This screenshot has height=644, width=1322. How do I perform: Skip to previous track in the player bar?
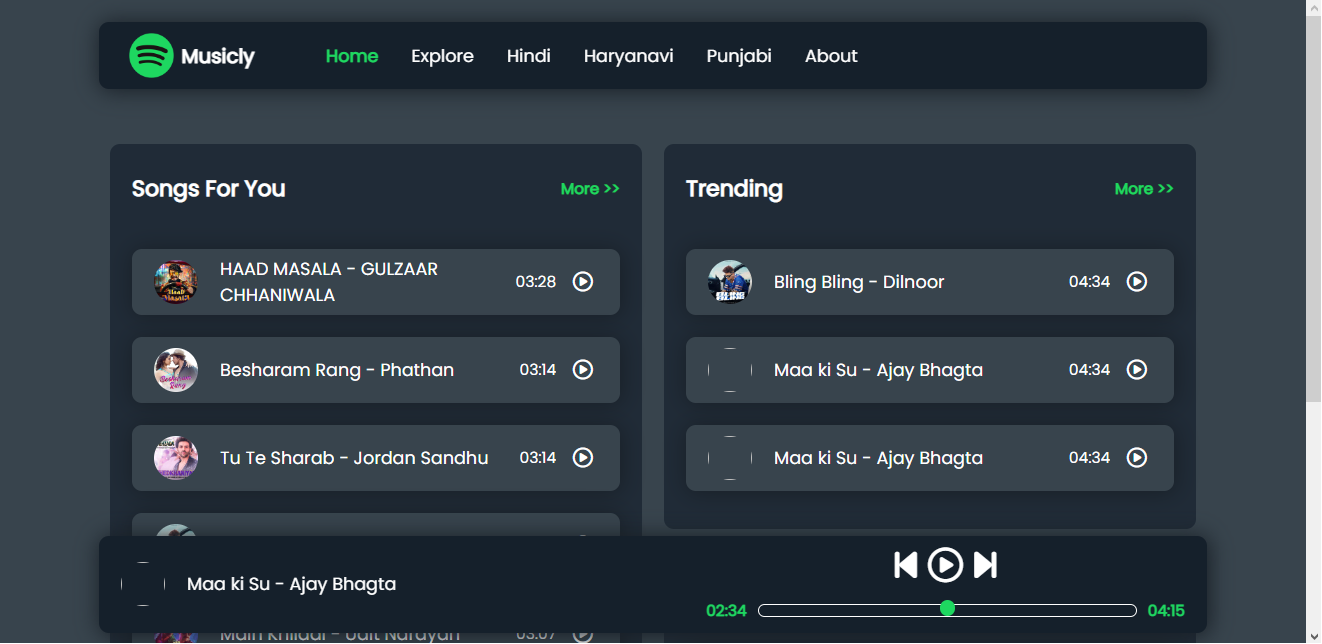point(905,565)
